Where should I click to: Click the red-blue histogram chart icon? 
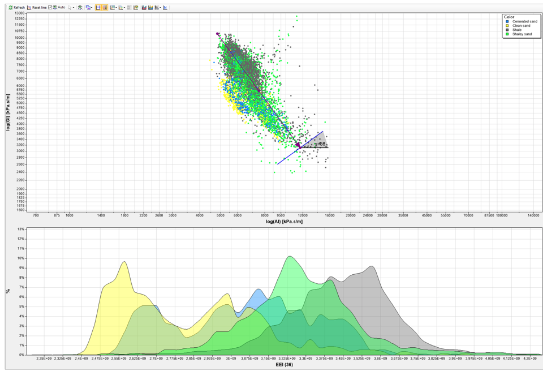(144, 7)
